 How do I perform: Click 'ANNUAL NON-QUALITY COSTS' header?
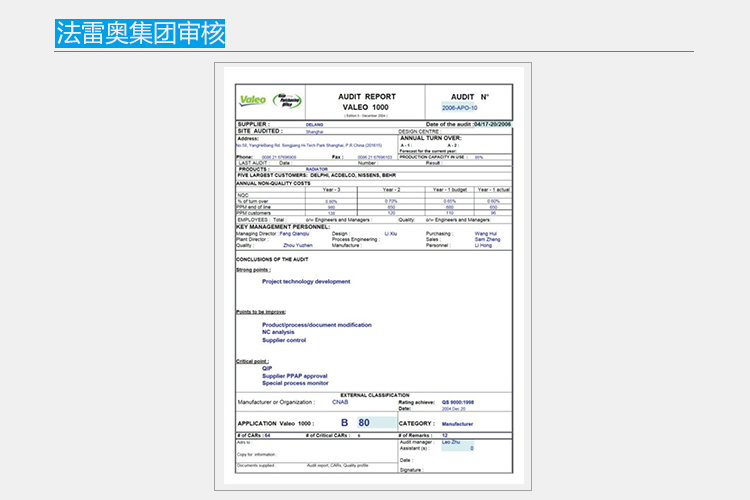[x=274, y=183]
